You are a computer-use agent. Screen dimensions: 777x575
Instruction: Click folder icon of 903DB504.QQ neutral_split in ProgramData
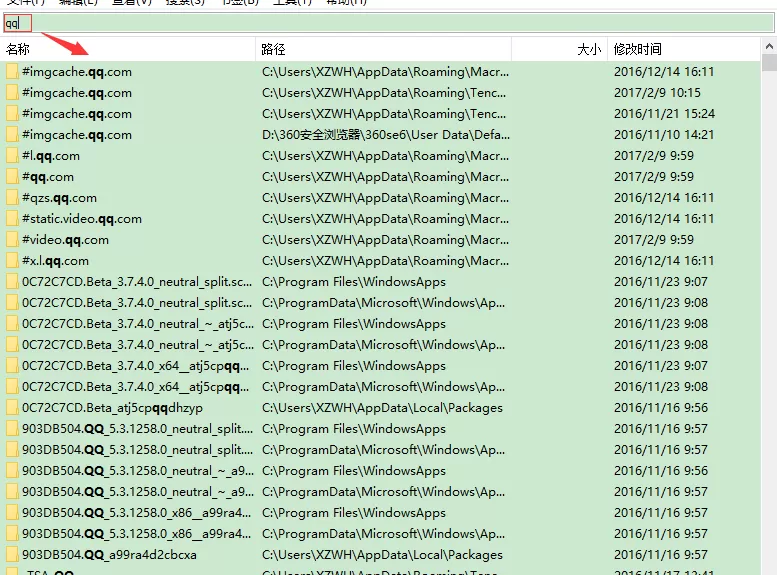[x=12, y=450]
